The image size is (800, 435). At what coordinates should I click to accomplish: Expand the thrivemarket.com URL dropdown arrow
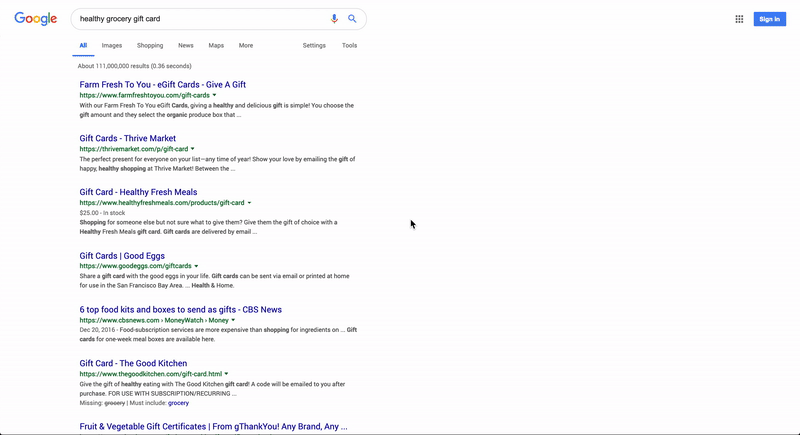[x=192, y=149]
